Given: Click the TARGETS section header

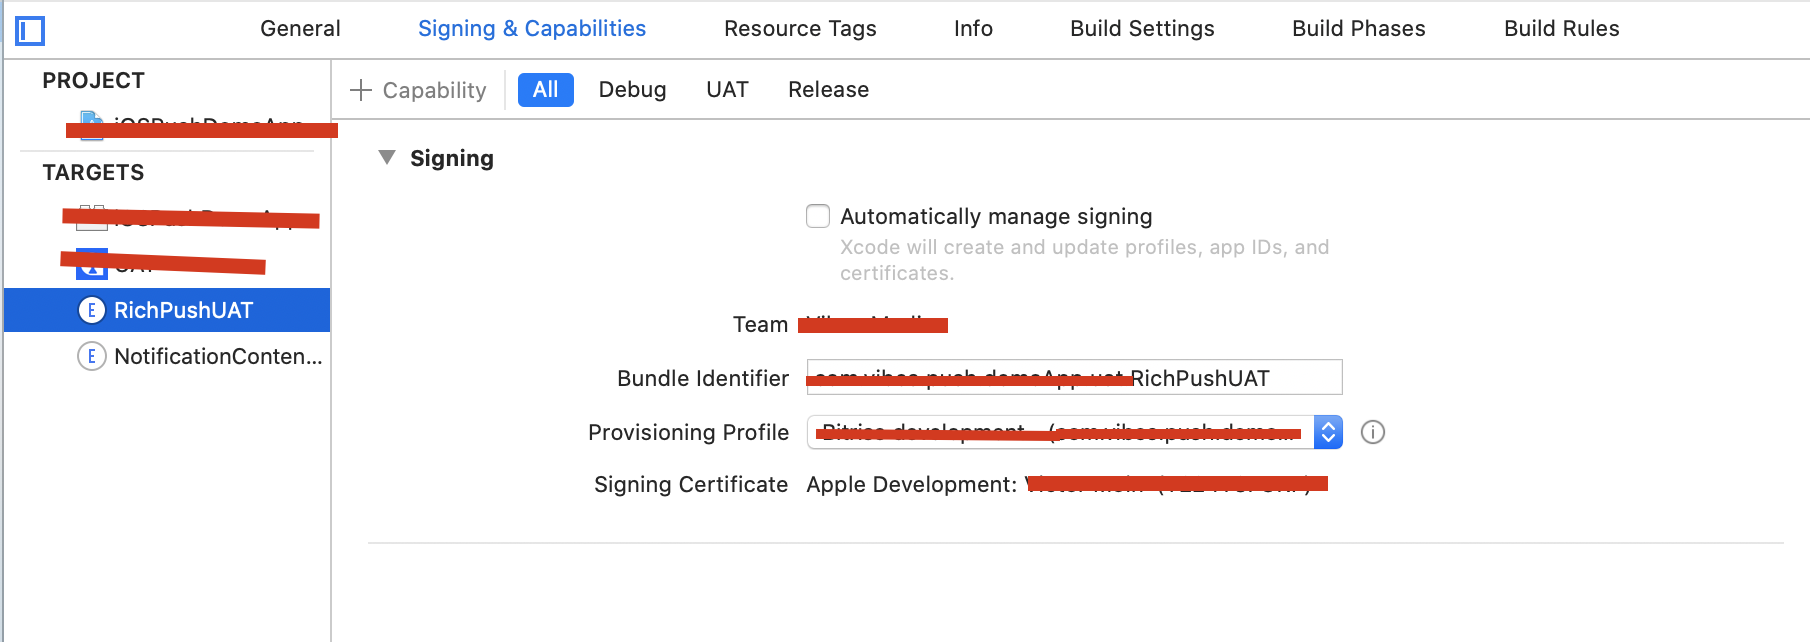Looking at the screenshot, I should [x=93, y=172].
